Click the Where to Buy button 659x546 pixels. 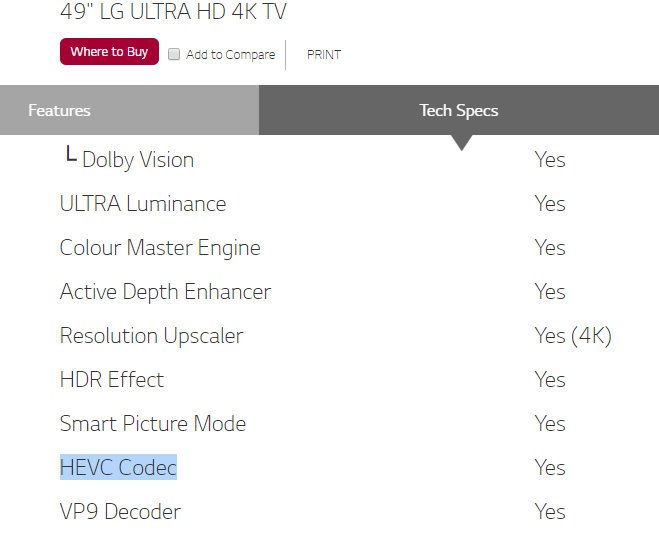point(109,52)
